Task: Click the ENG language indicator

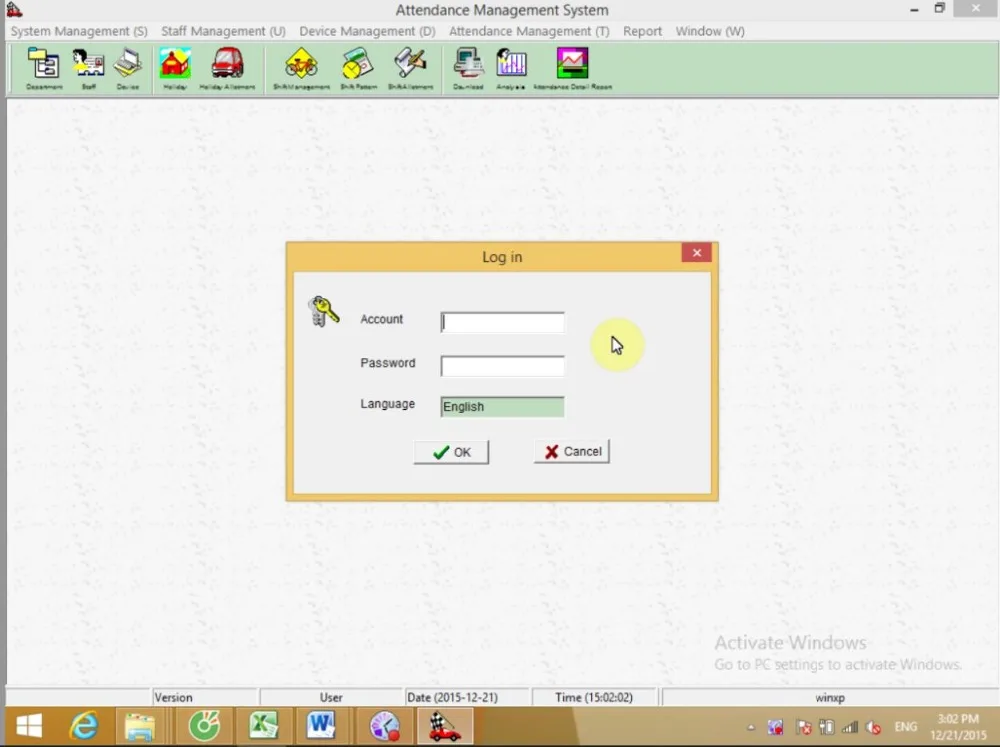Action: click(x=906, y=727)
